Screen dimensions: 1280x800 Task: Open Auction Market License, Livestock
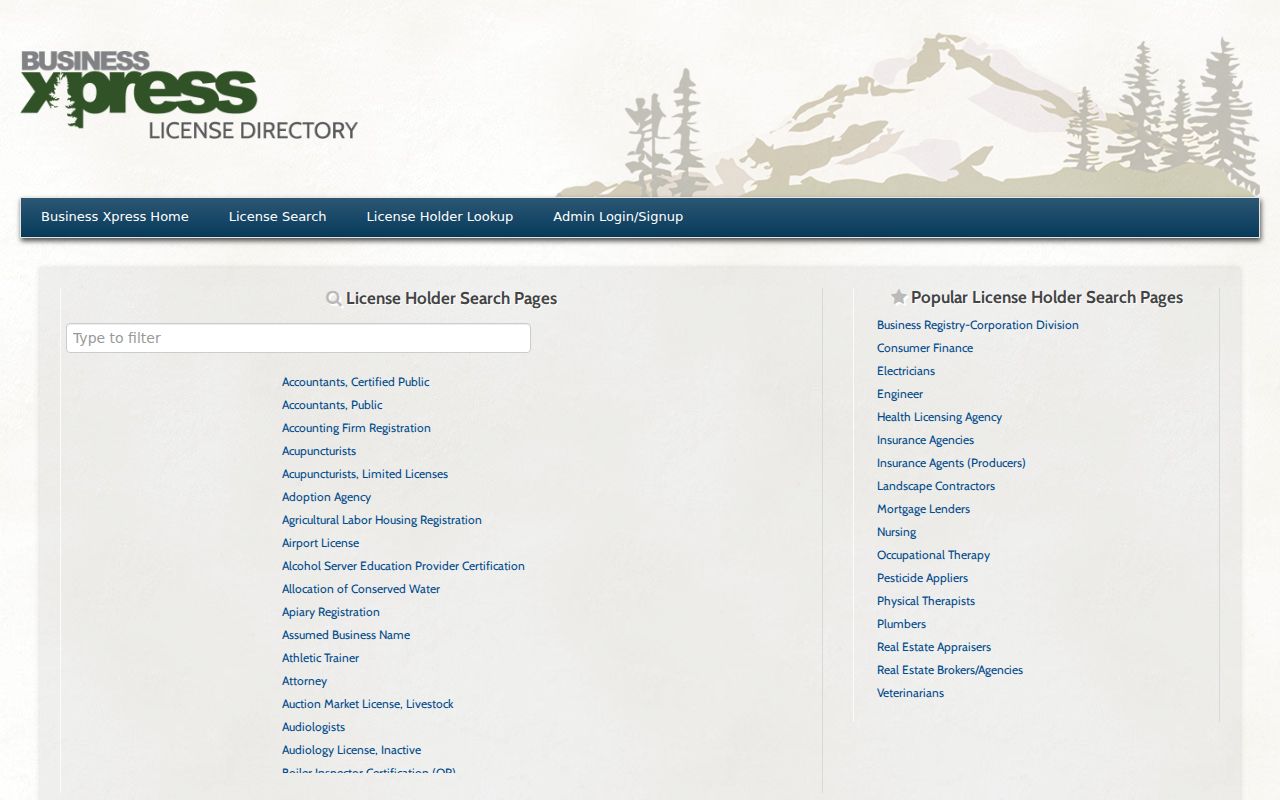[x=368, y=704]
